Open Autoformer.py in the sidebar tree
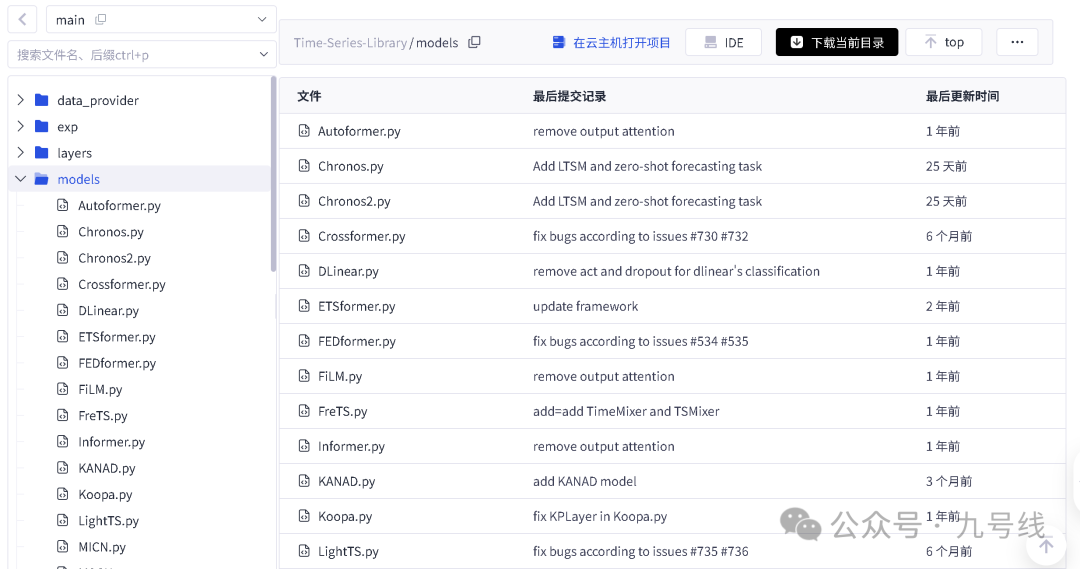This screenshot has height=569, width=1080. coord(119,205)
